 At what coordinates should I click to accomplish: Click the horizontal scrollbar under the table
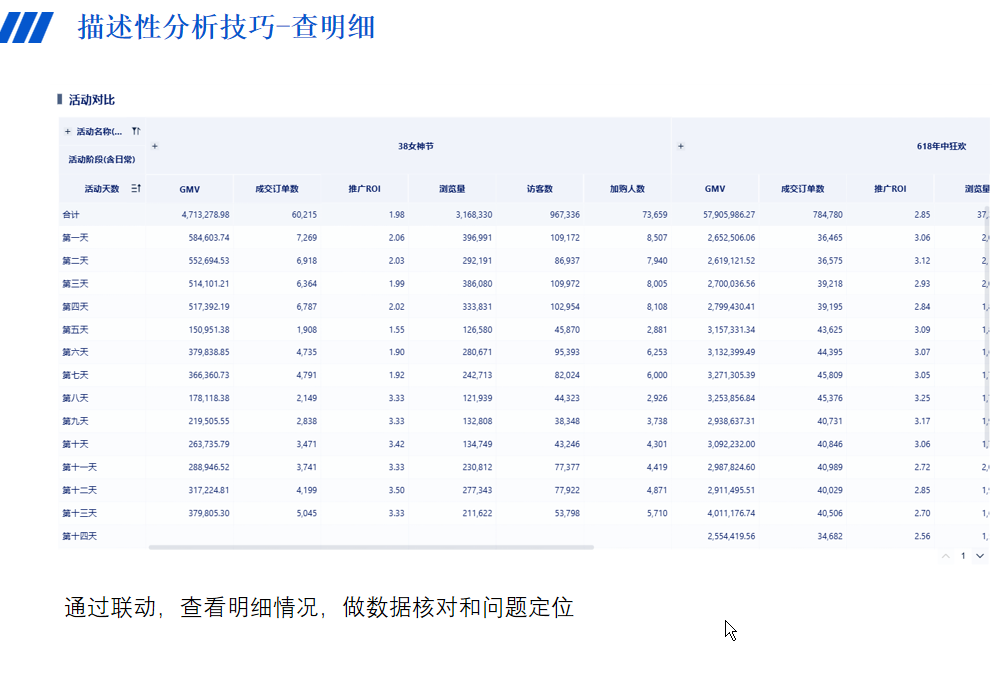pos(371,547)
